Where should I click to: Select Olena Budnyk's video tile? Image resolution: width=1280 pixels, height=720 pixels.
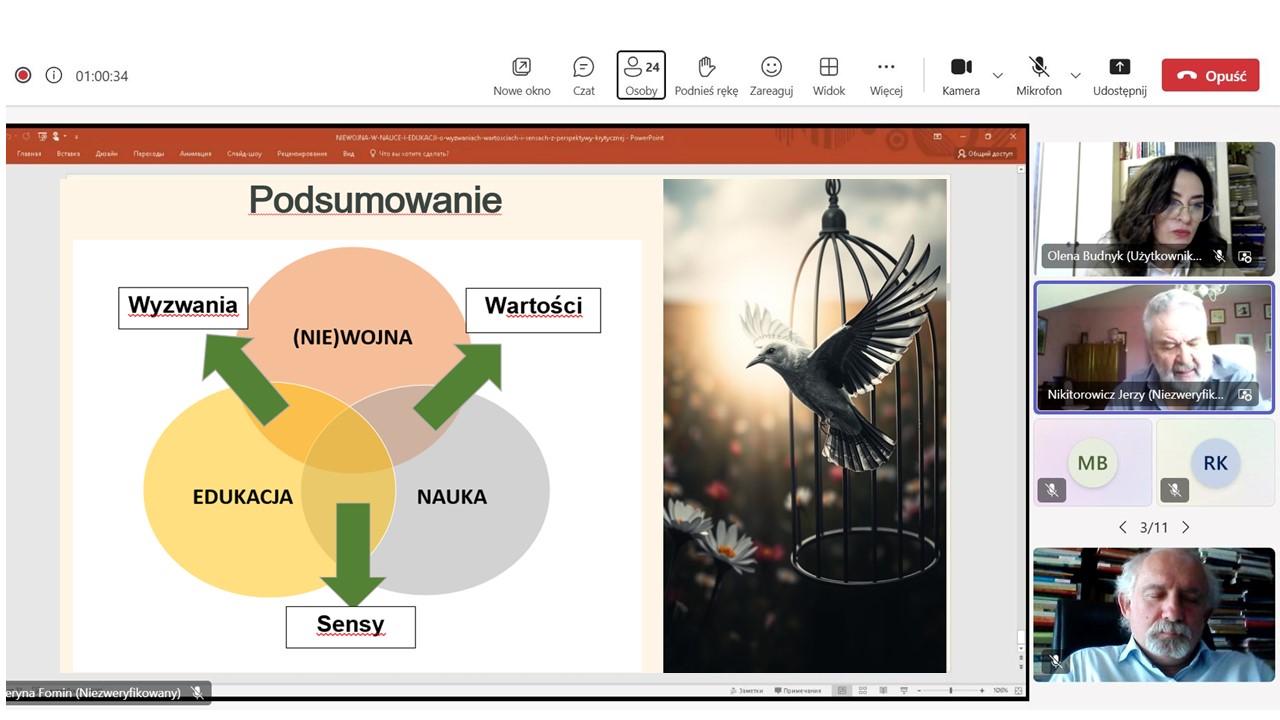(1154, 207)
